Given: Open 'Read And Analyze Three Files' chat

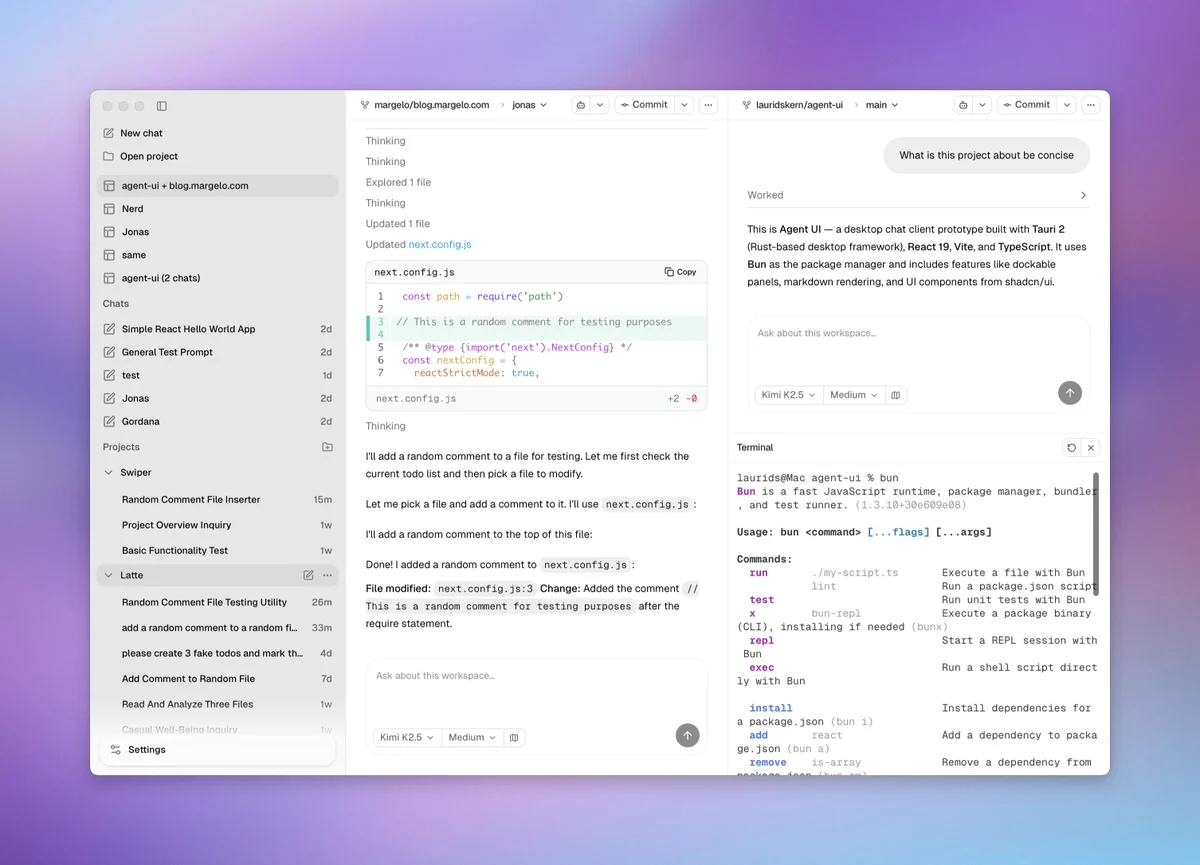Looking at the screenshot, I should coord(217,704).
